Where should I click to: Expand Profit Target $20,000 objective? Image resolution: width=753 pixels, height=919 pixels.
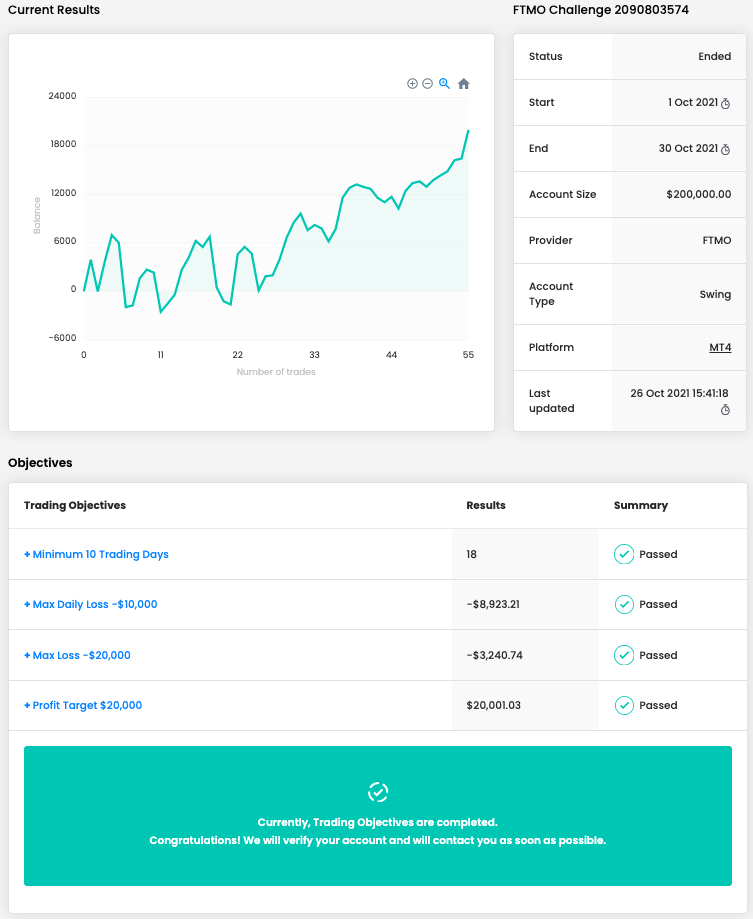point(83,705)
